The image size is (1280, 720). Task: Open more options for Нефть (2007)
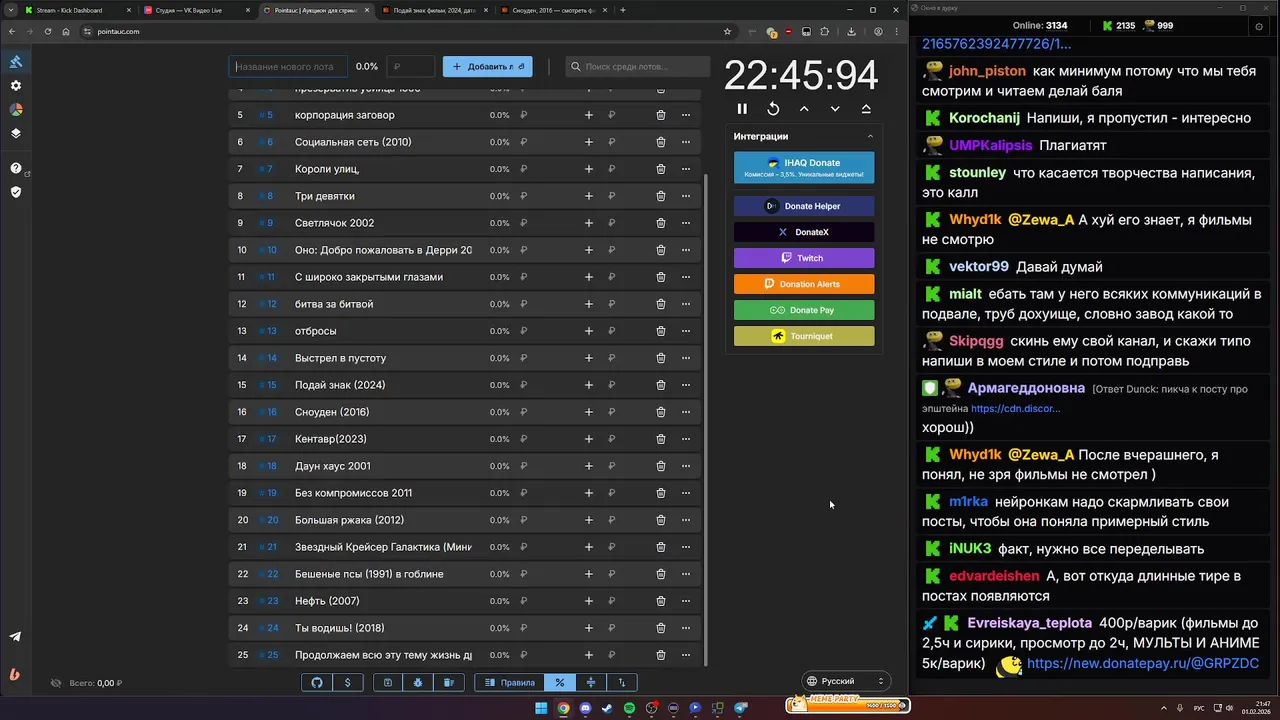[x=686, y=601]
